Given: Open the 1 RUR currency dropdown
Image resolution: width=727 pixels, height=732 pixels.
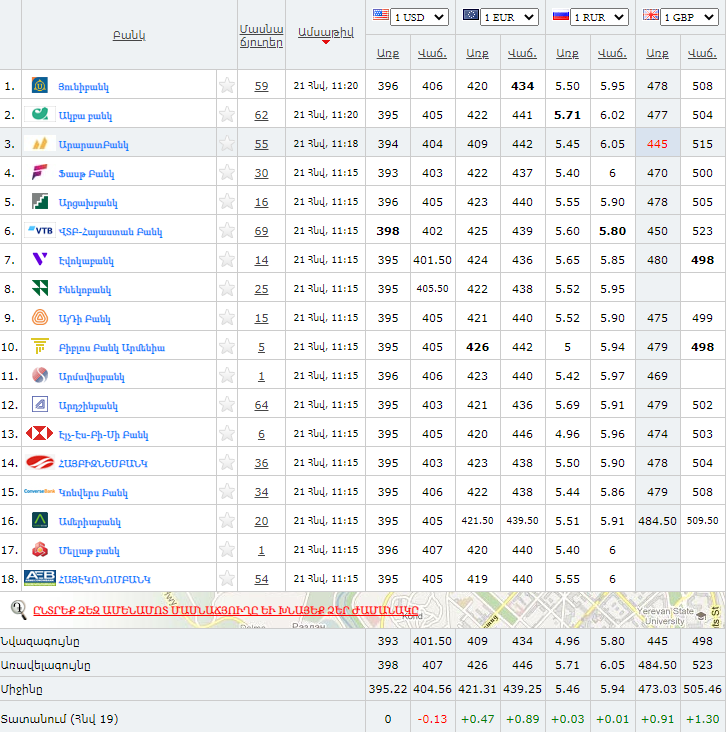Looking at the screenshot, I should click(600, 17).
